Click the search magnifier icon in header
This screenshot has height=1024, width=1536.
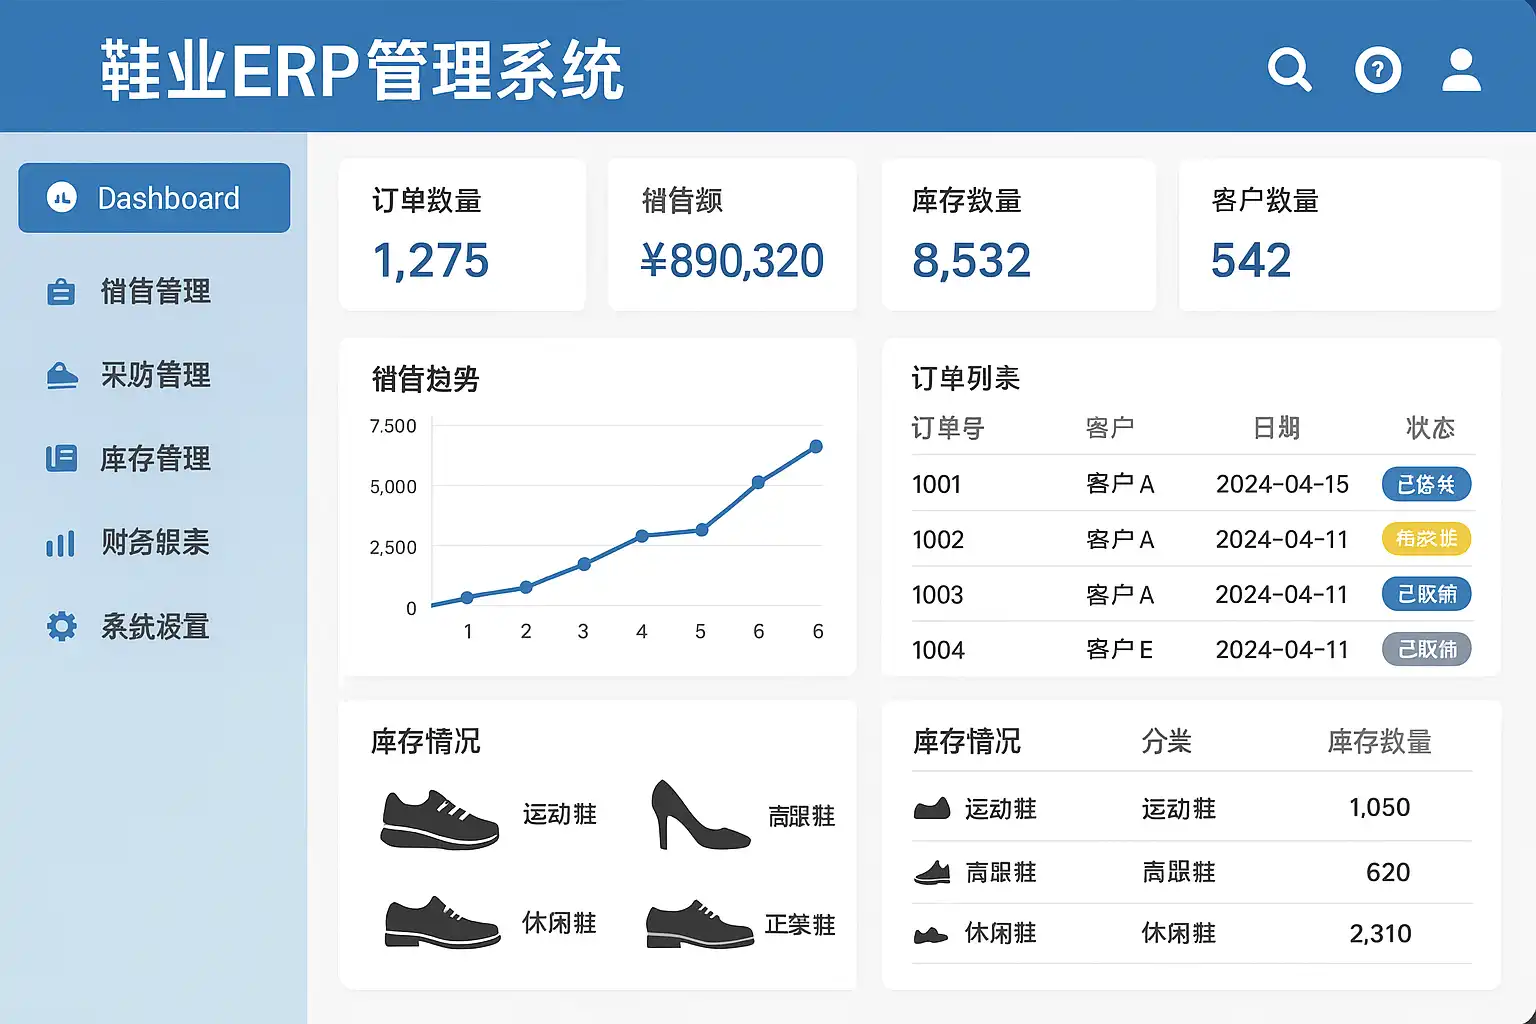point(1289,70)
